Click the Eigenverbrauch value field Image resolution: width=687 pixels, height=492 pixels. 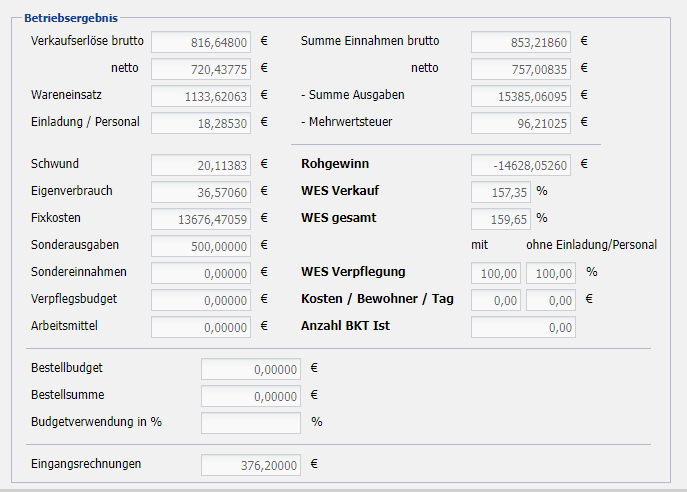tap(200, 191)
